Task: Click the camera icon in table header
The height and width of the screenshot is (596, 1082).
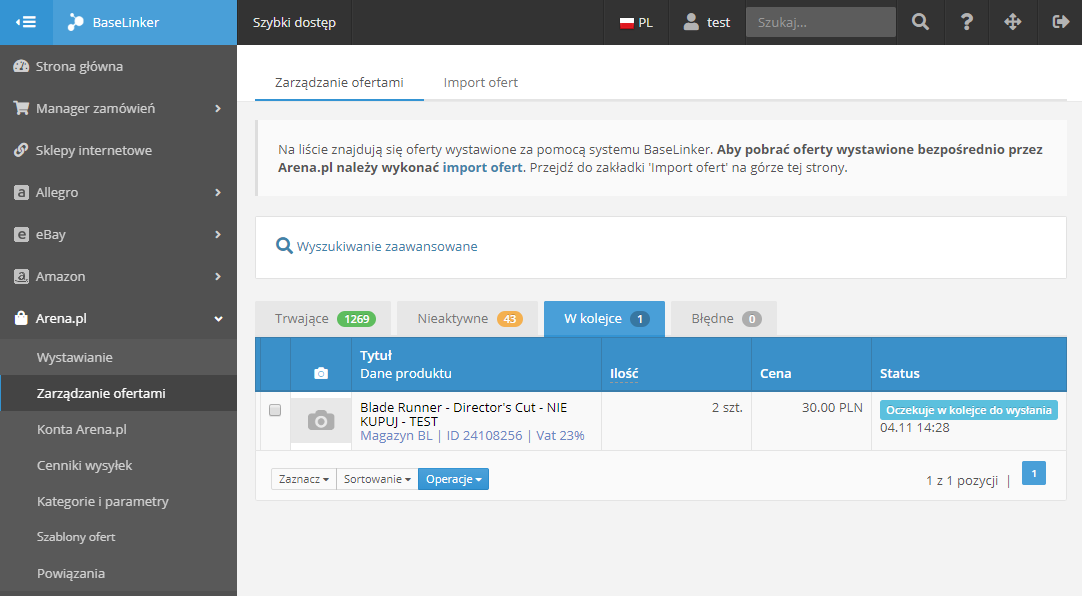Action: pyautogui.click(x=321, y=373)
